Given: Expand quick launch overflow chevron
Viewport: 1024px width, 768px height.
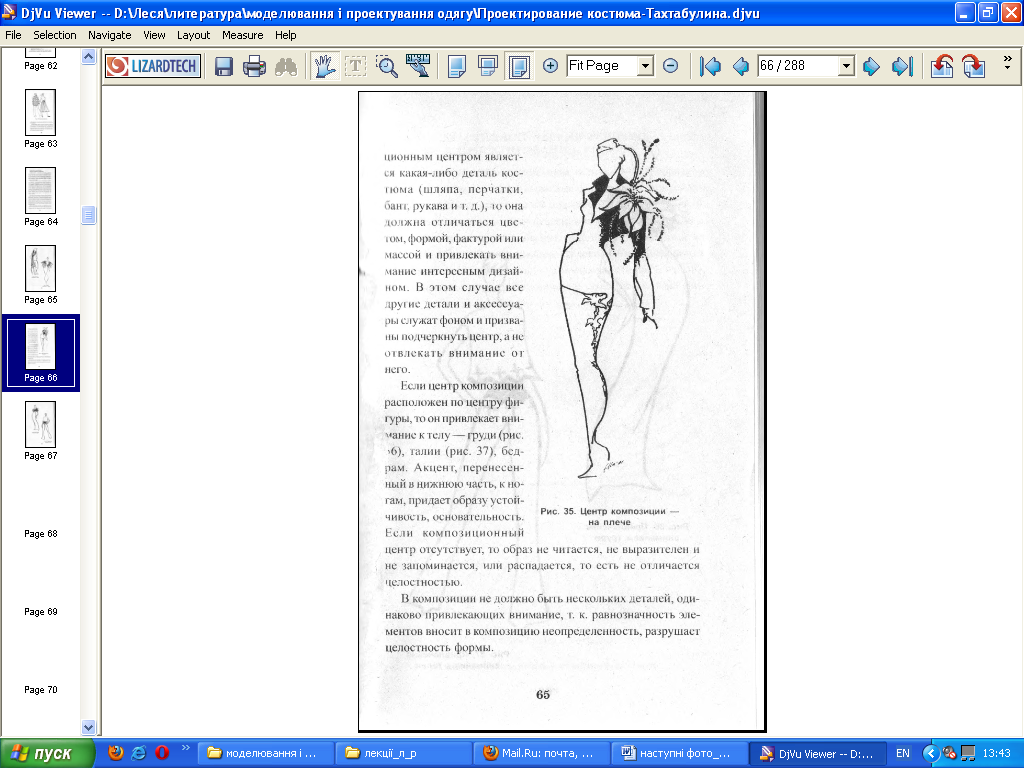Looking at the screenshot, I should tap(185, 748).
